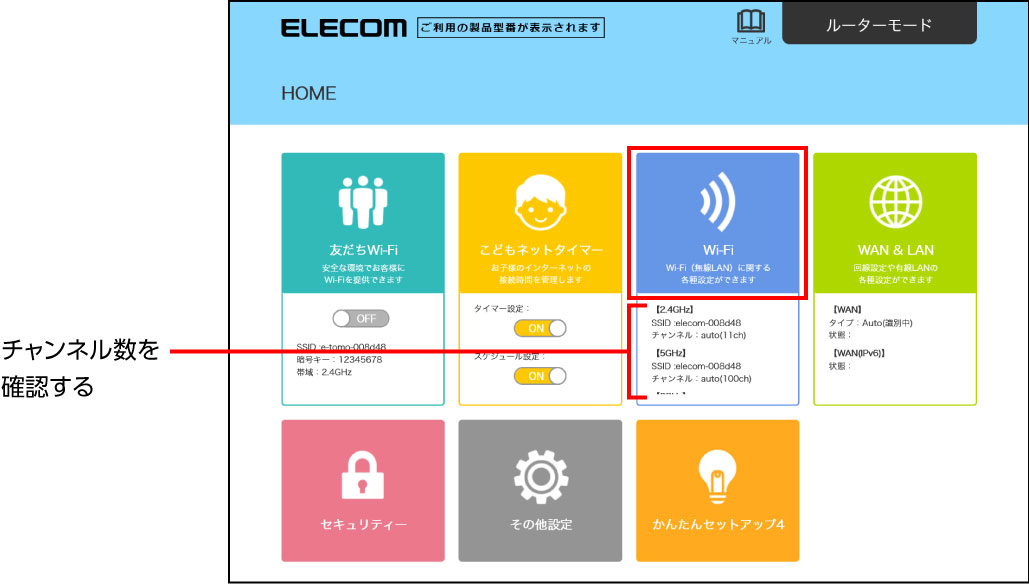Click the 友だちWi-Fi people icon
This screenshot has height=584, width=1029.
click(x=363, y=202)
